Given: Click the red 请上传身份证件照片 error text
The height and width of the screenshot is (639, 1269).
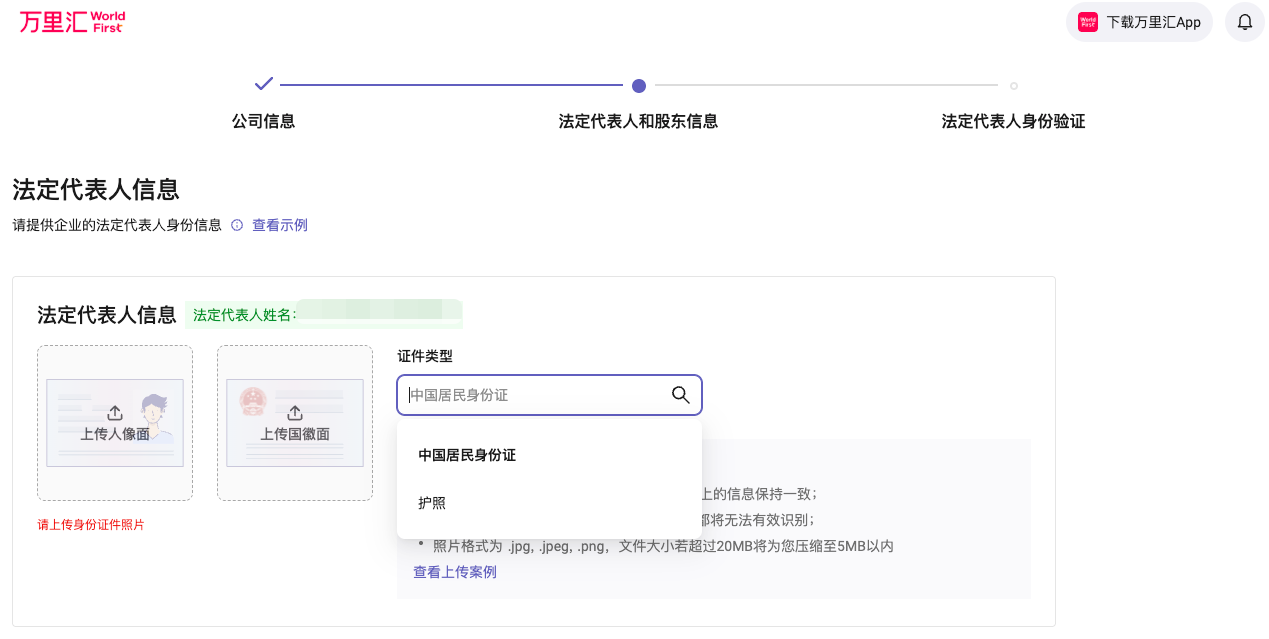Looking at the screenshot, I should pyautogui.click(x=91, y=525).
